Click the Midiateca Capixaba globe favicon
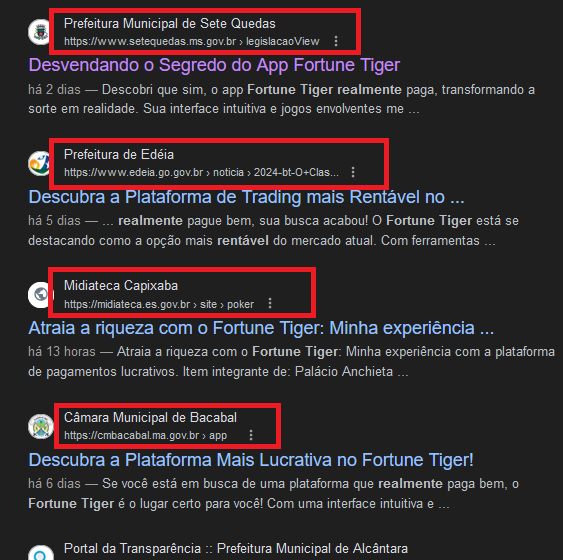 [41, 295]
